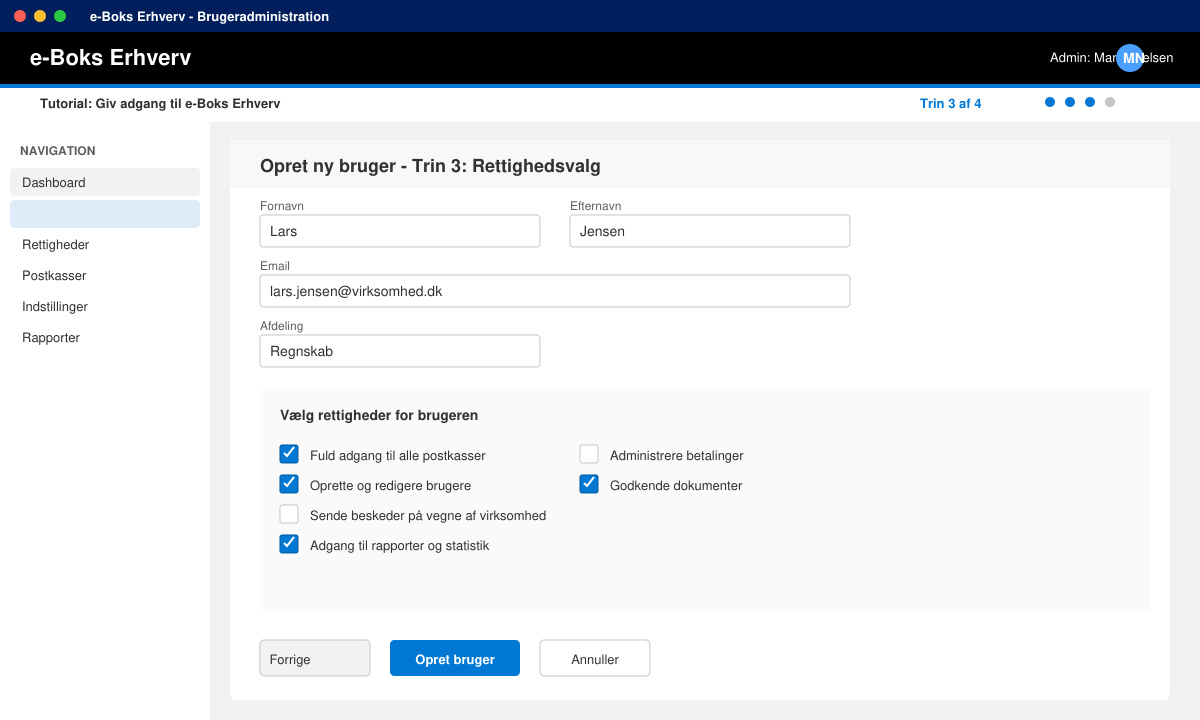Check 'Fuld adgang til alle postkasser' checkbox
The height and width of the screenshot is (720, 1200).
(289, 454)
